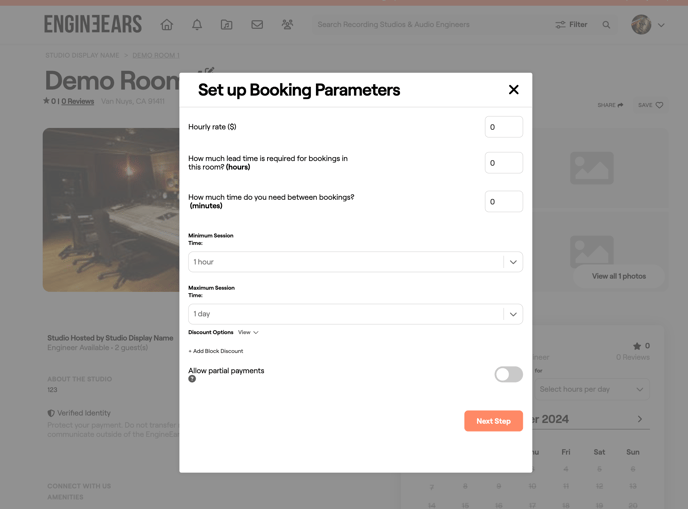Open Maximum Session Time dropdown
This screenshot has height=509, width=688.
[355, 314]
